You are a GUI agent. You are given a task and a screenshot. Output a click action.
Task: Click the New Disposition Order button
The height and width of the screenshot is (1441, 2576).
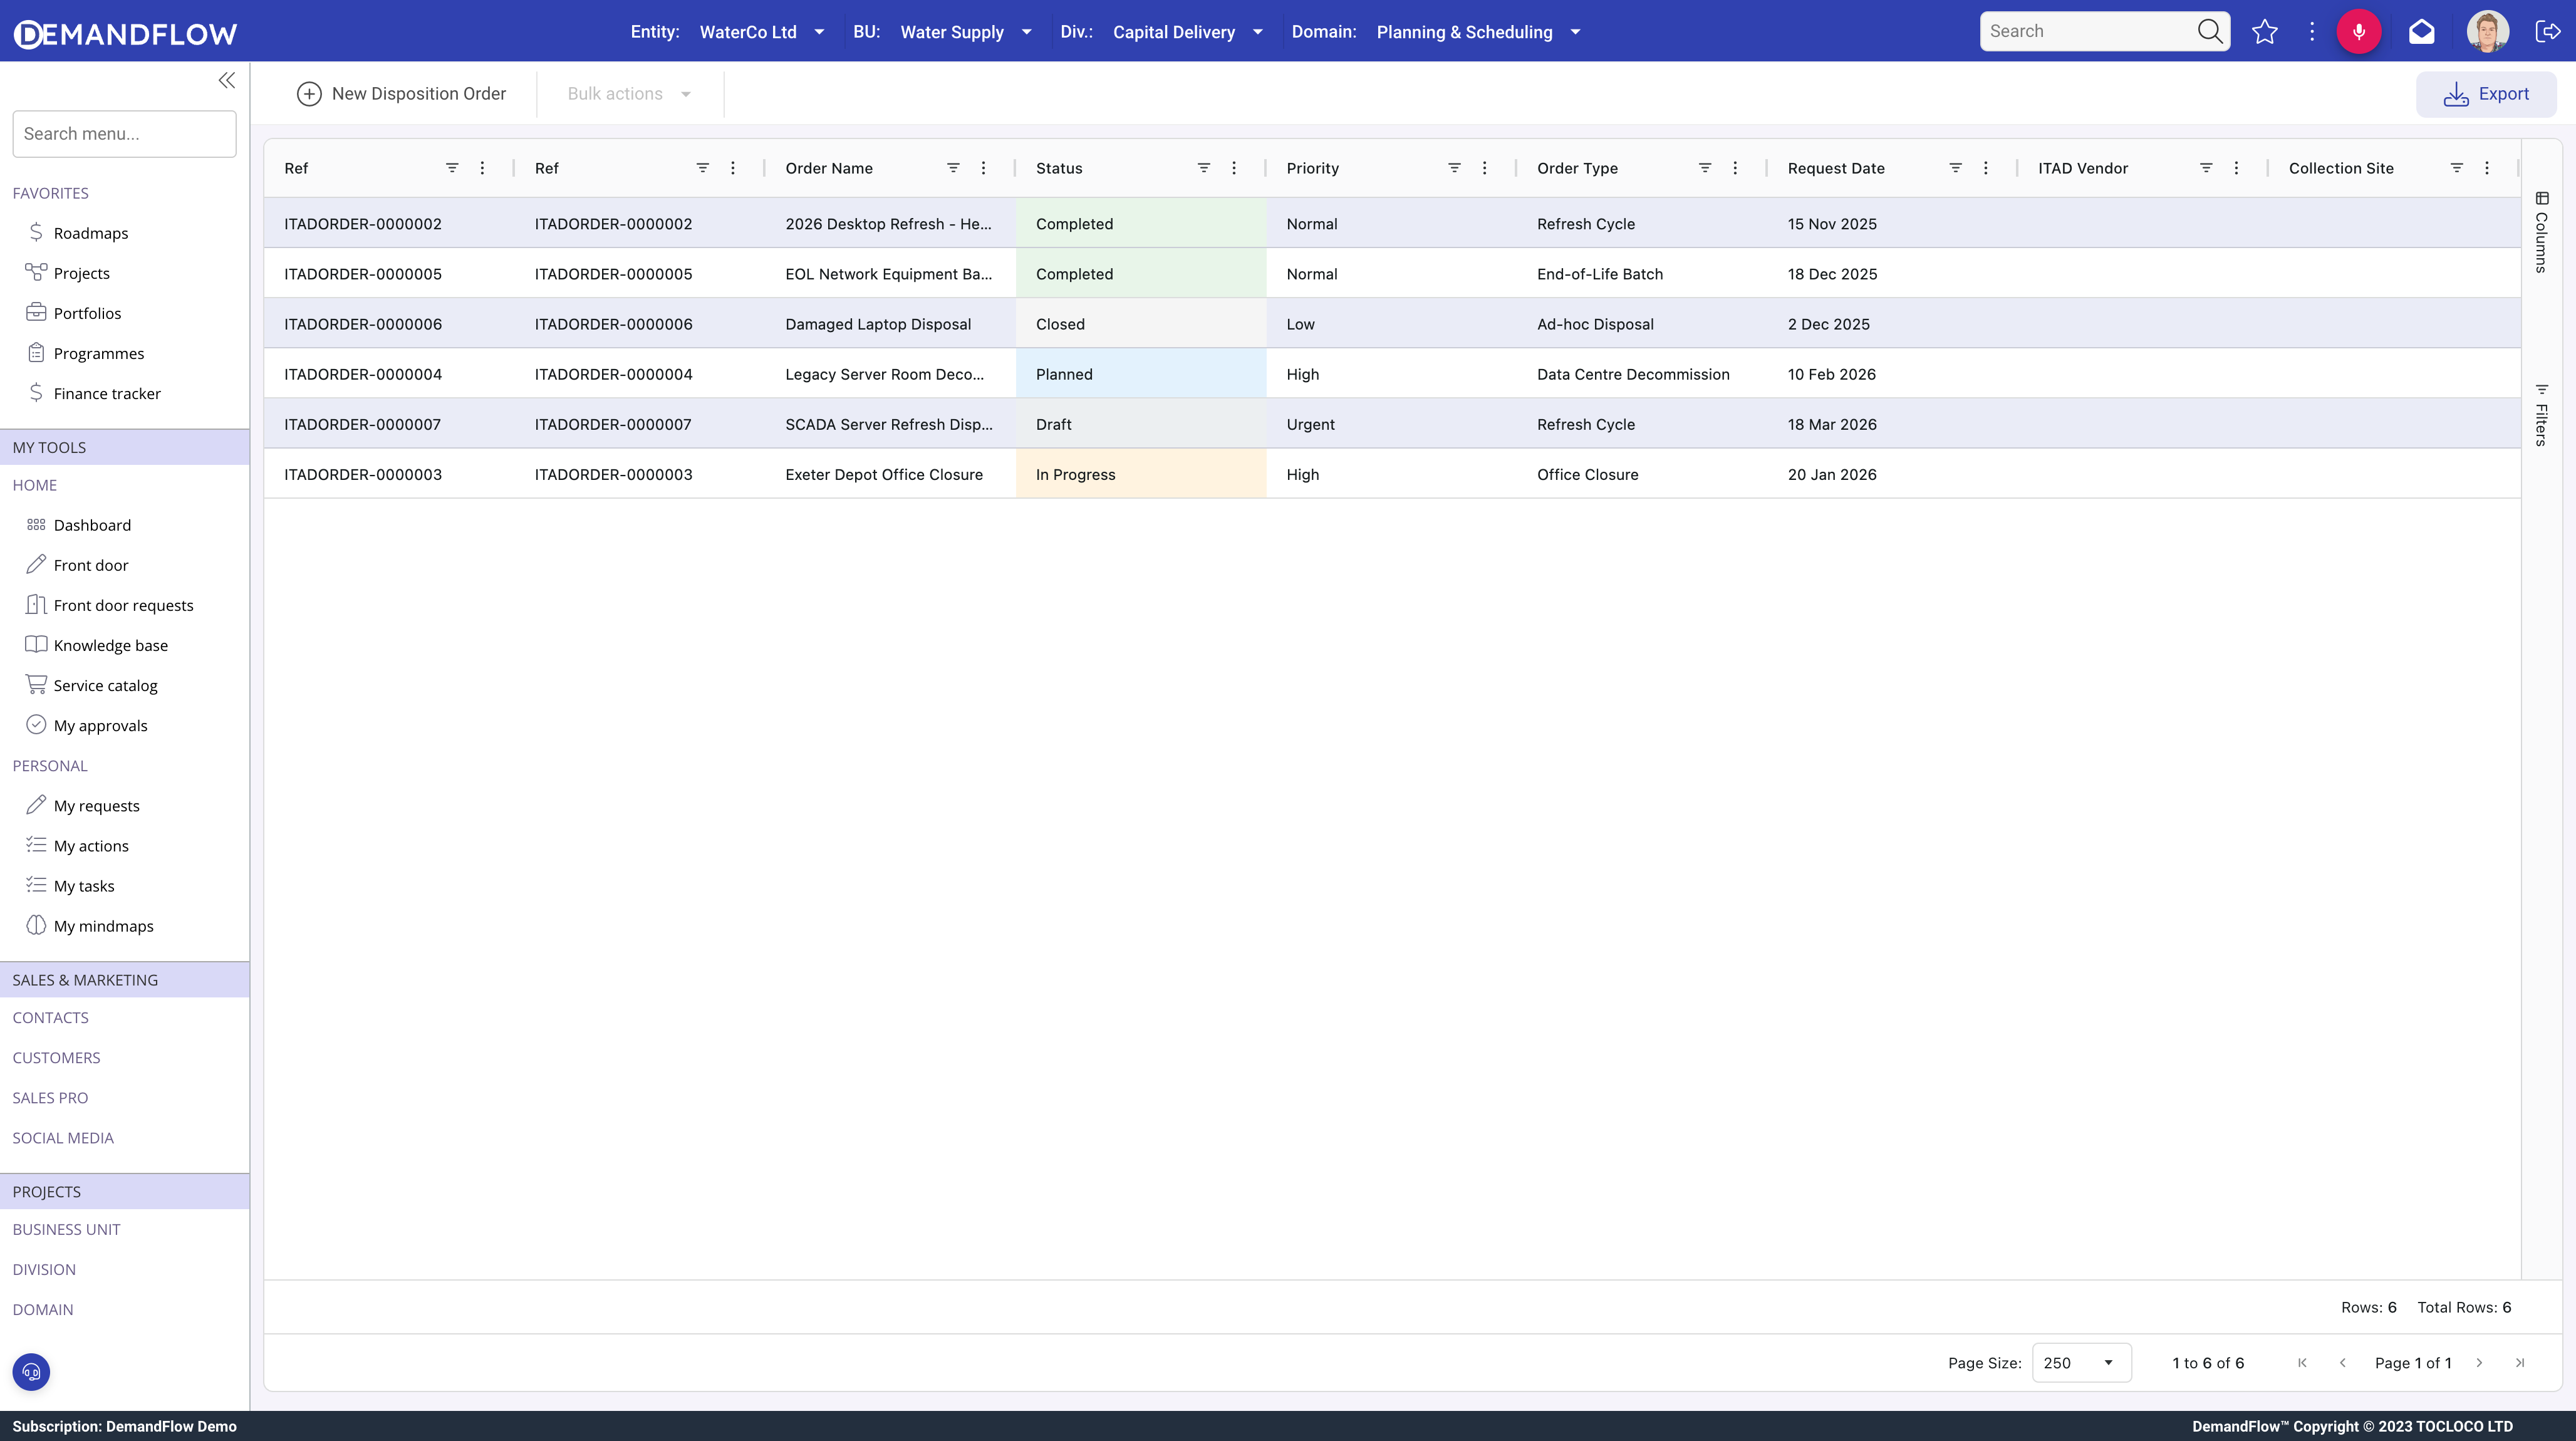pos(402,93)
